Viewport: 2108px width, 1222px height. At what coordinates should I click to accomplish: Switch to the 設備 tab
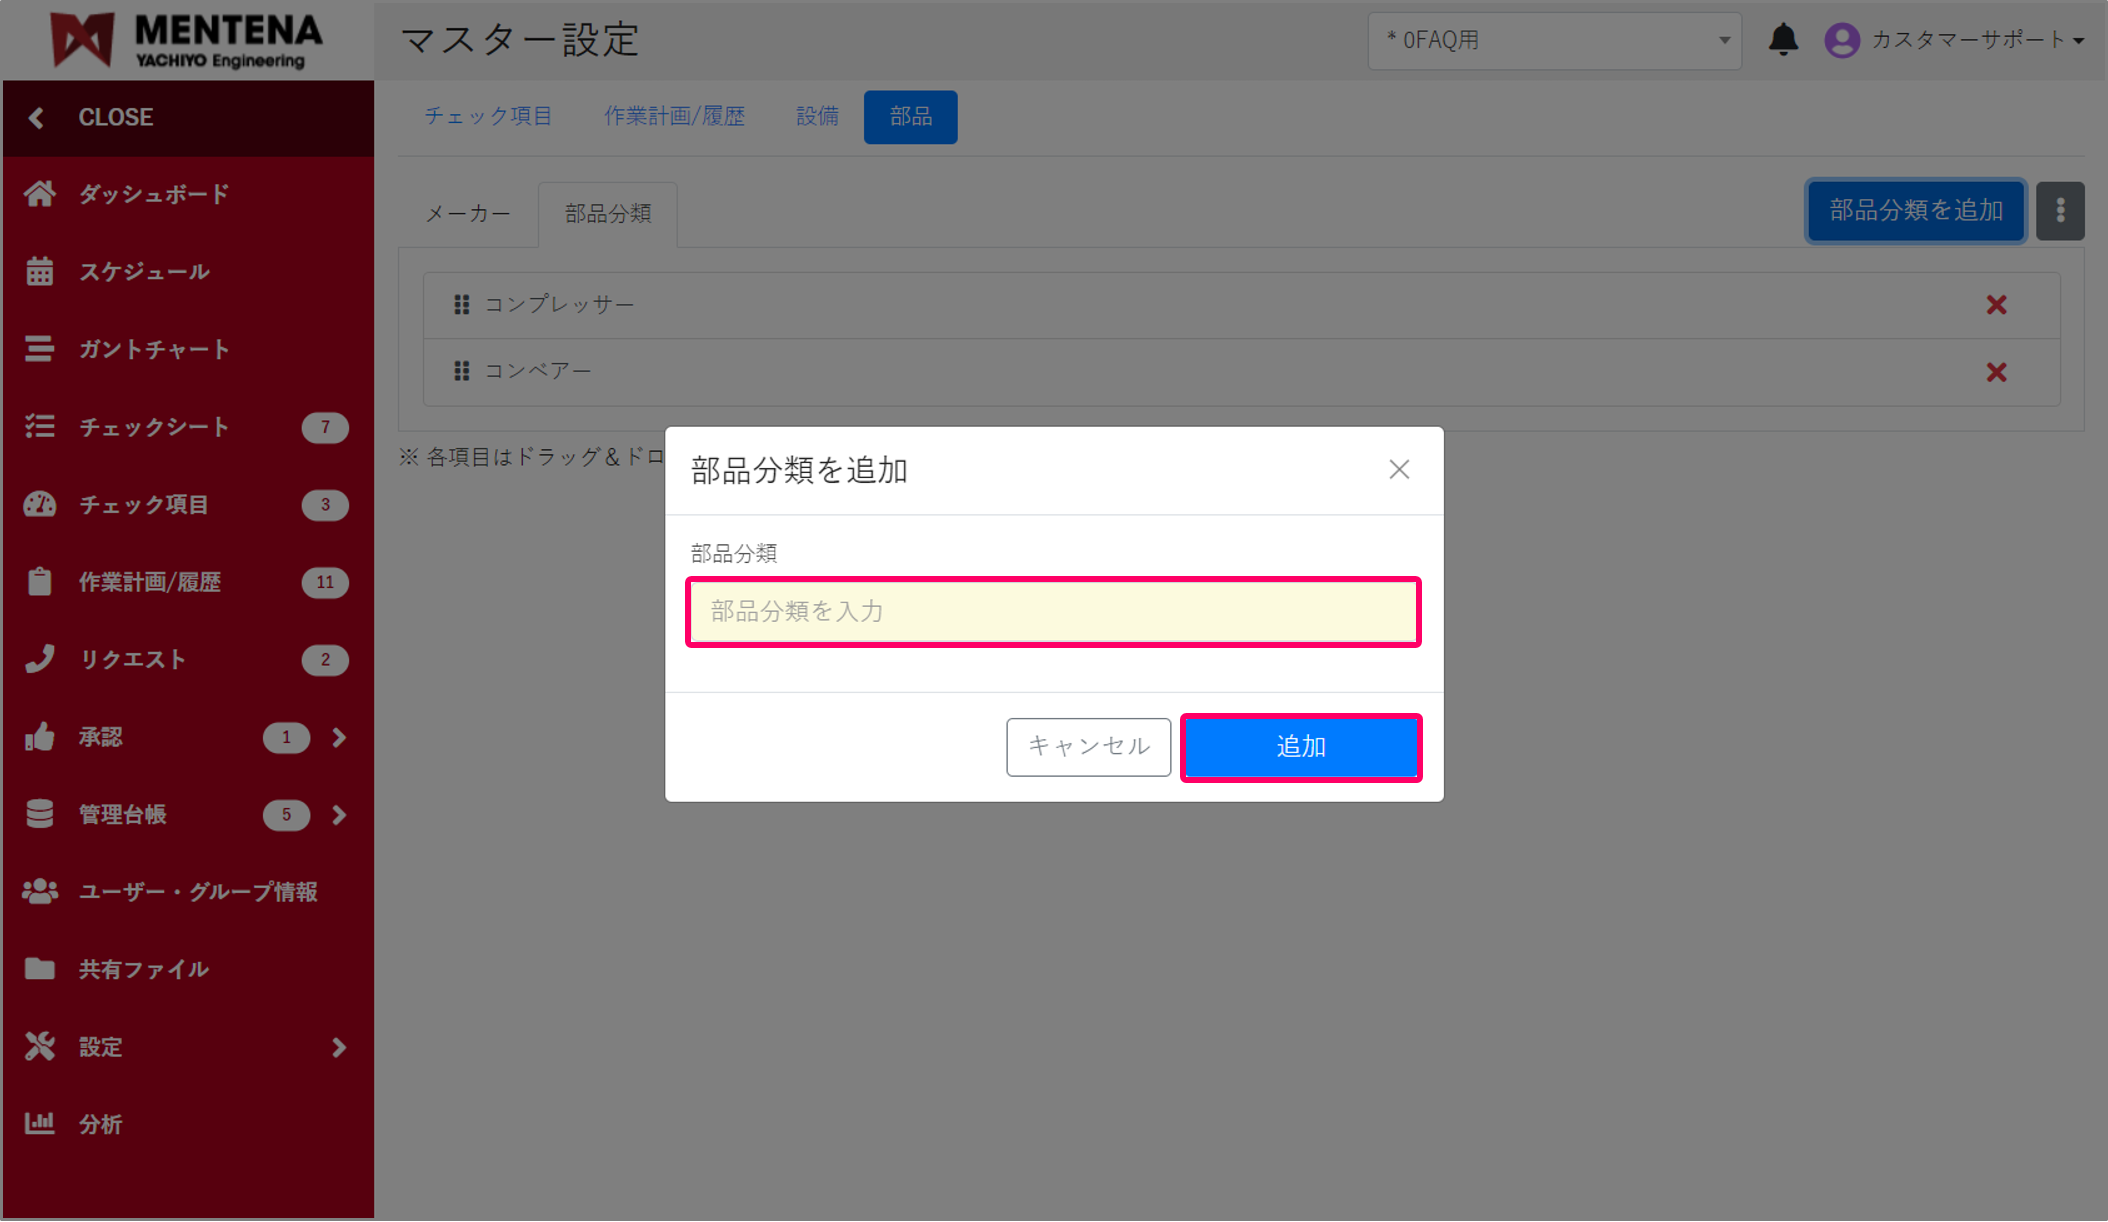coord(816,116)
